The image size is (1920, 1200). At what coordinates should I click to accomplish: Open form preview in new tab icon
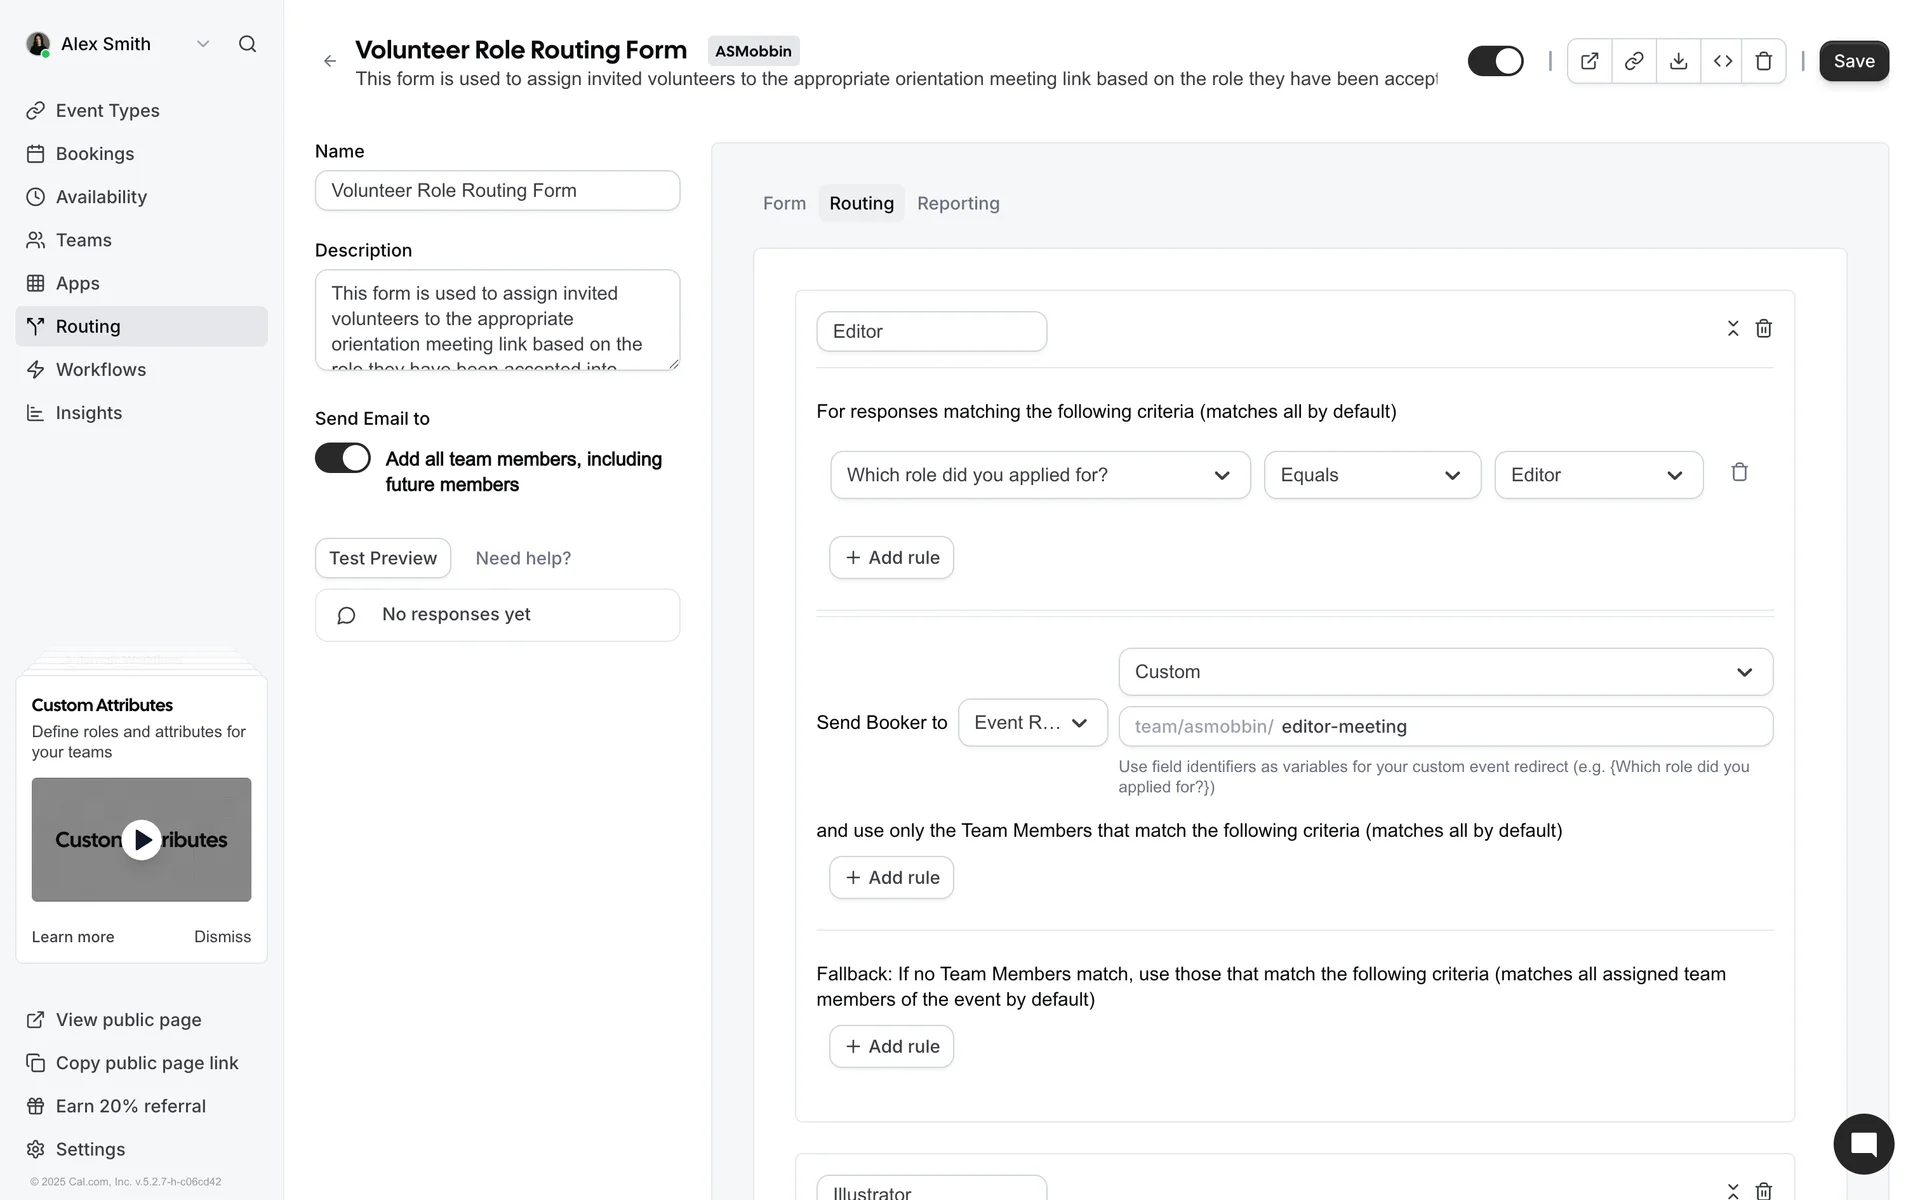[x=1589, y=61]
